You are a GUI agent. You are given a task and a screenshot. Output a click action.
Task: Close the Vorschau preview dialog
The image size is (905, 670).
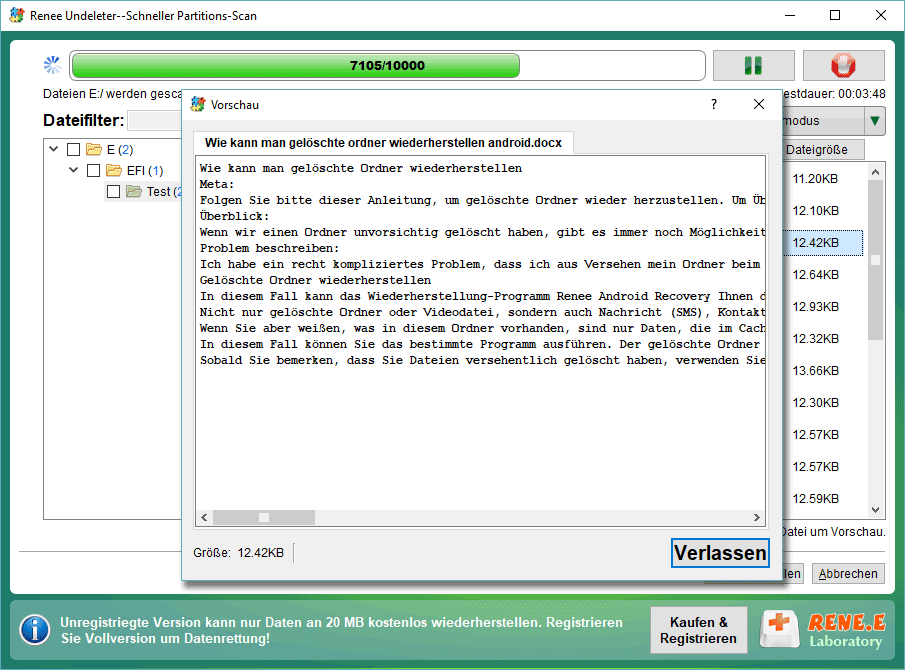click(x=758, y=104)
